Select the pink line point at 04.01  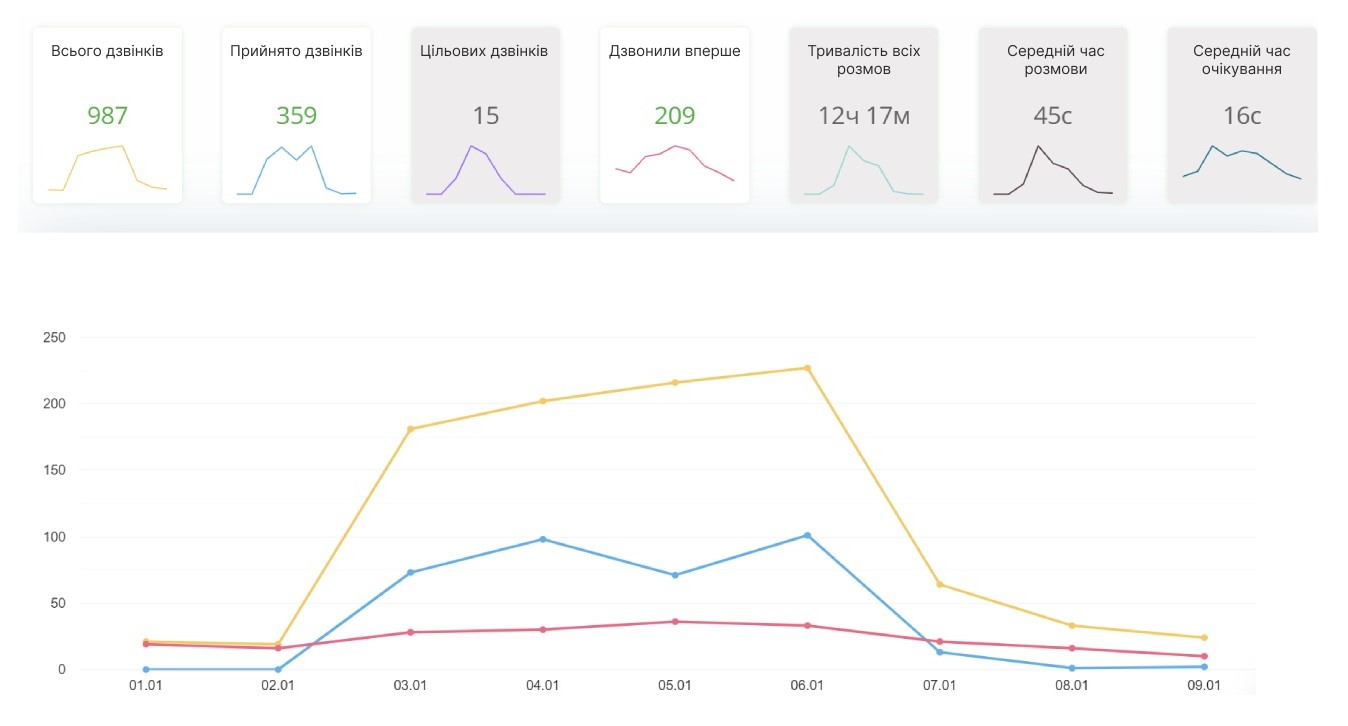tap(543, 629)
